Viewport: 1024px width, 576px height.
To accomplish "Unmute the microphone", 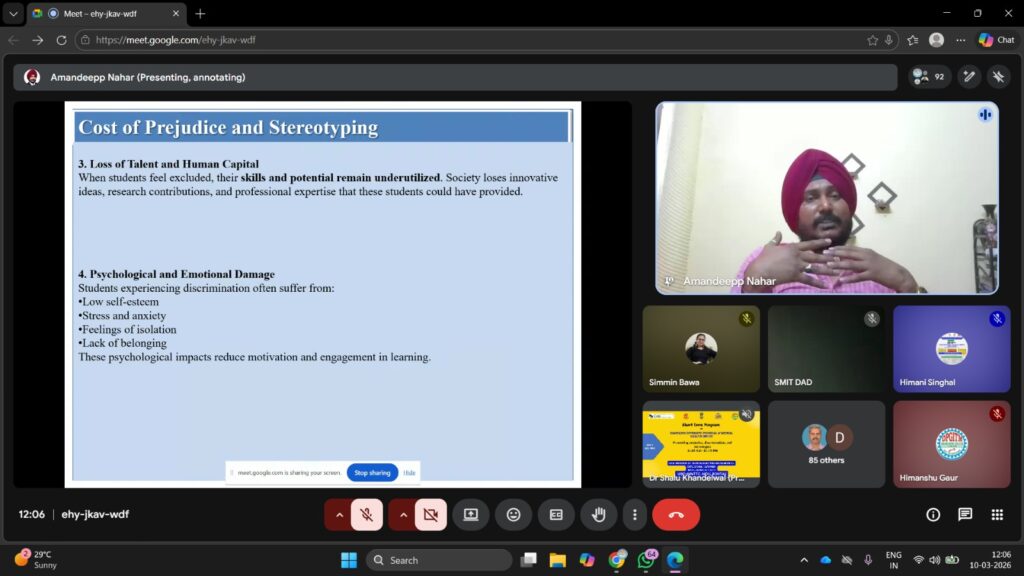I will (367, 514).
